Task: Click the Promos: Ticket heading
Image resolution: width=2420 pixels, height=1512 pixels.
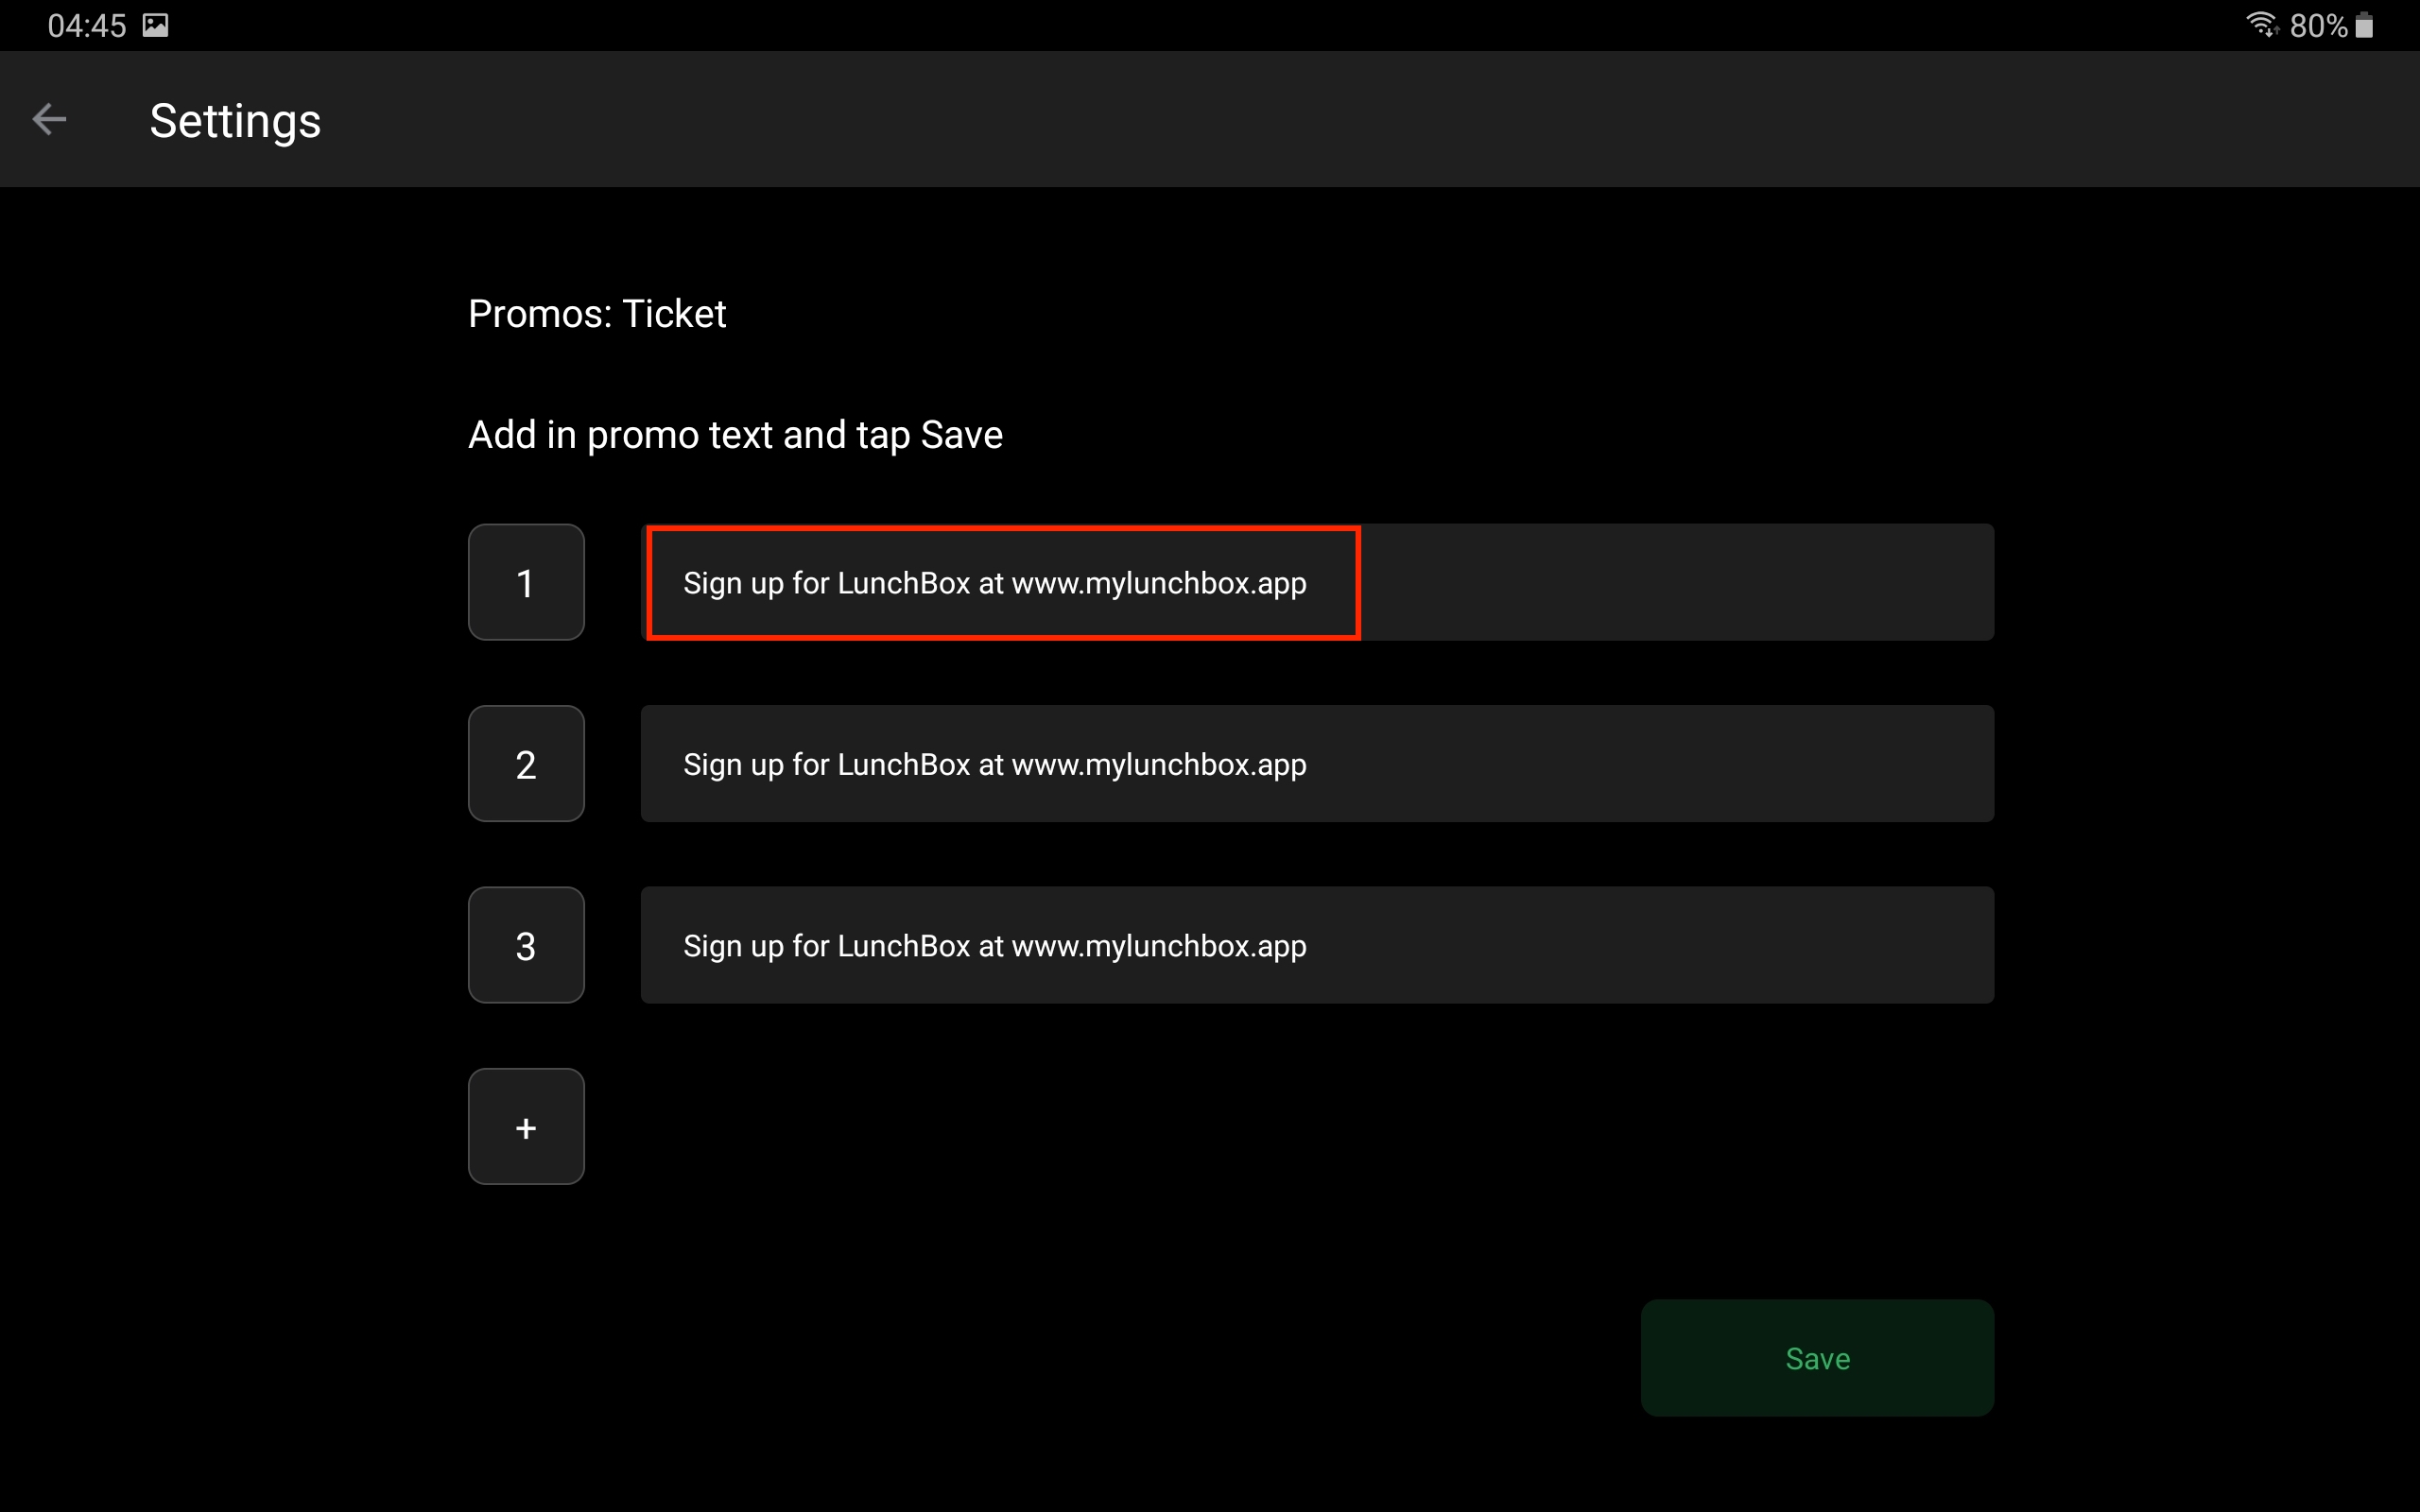Action: 597,314
